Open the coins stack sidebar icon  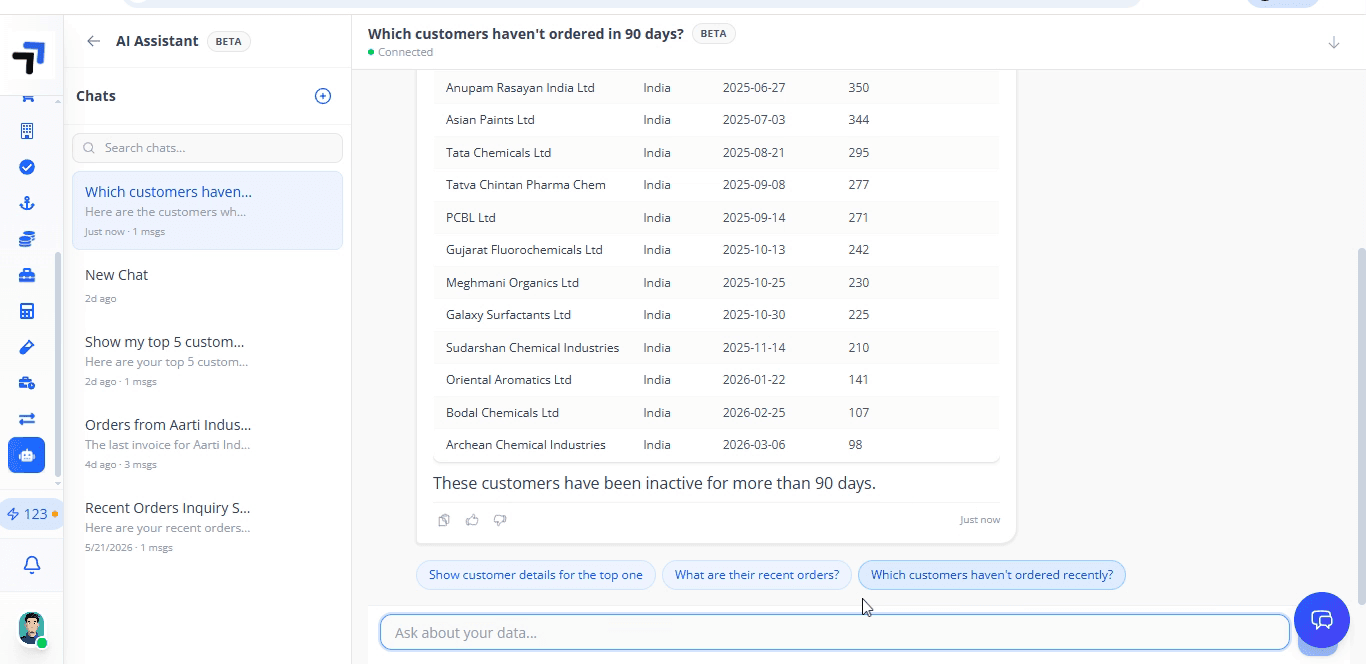(27, 239)
